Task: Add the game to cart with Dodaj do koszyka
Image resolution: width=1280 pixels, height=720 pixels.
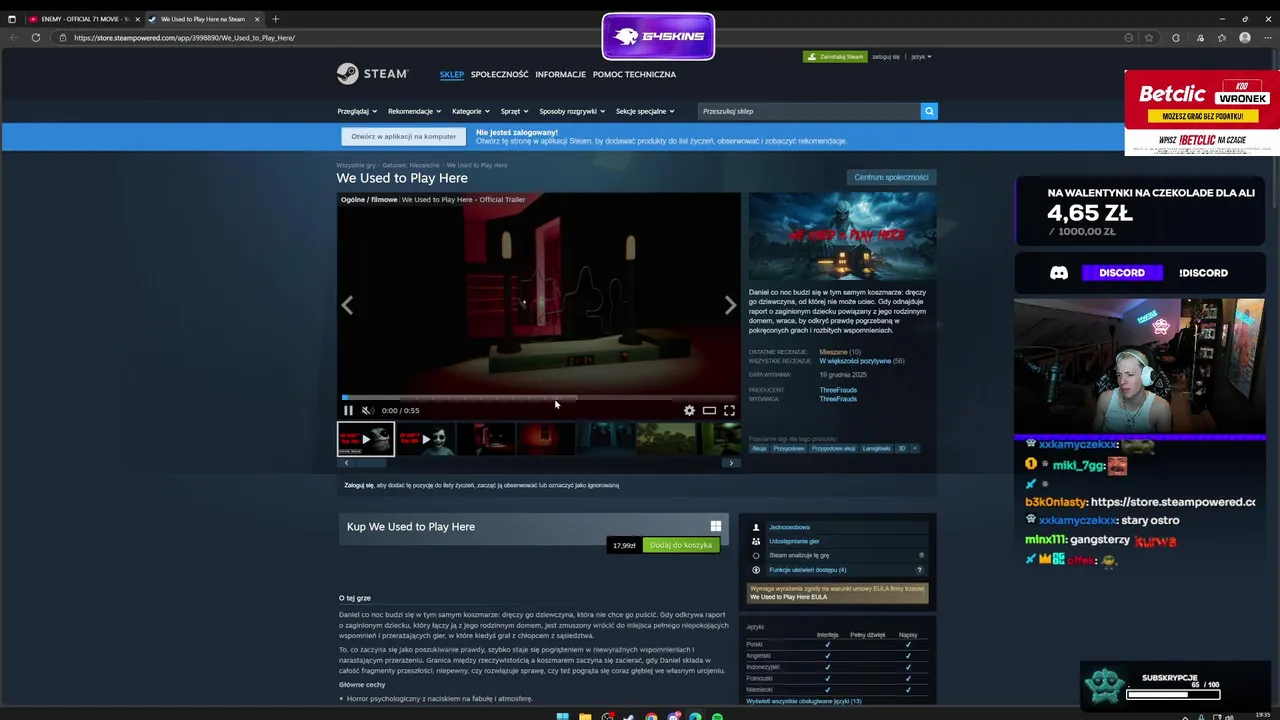Action: tap(681, 545)
